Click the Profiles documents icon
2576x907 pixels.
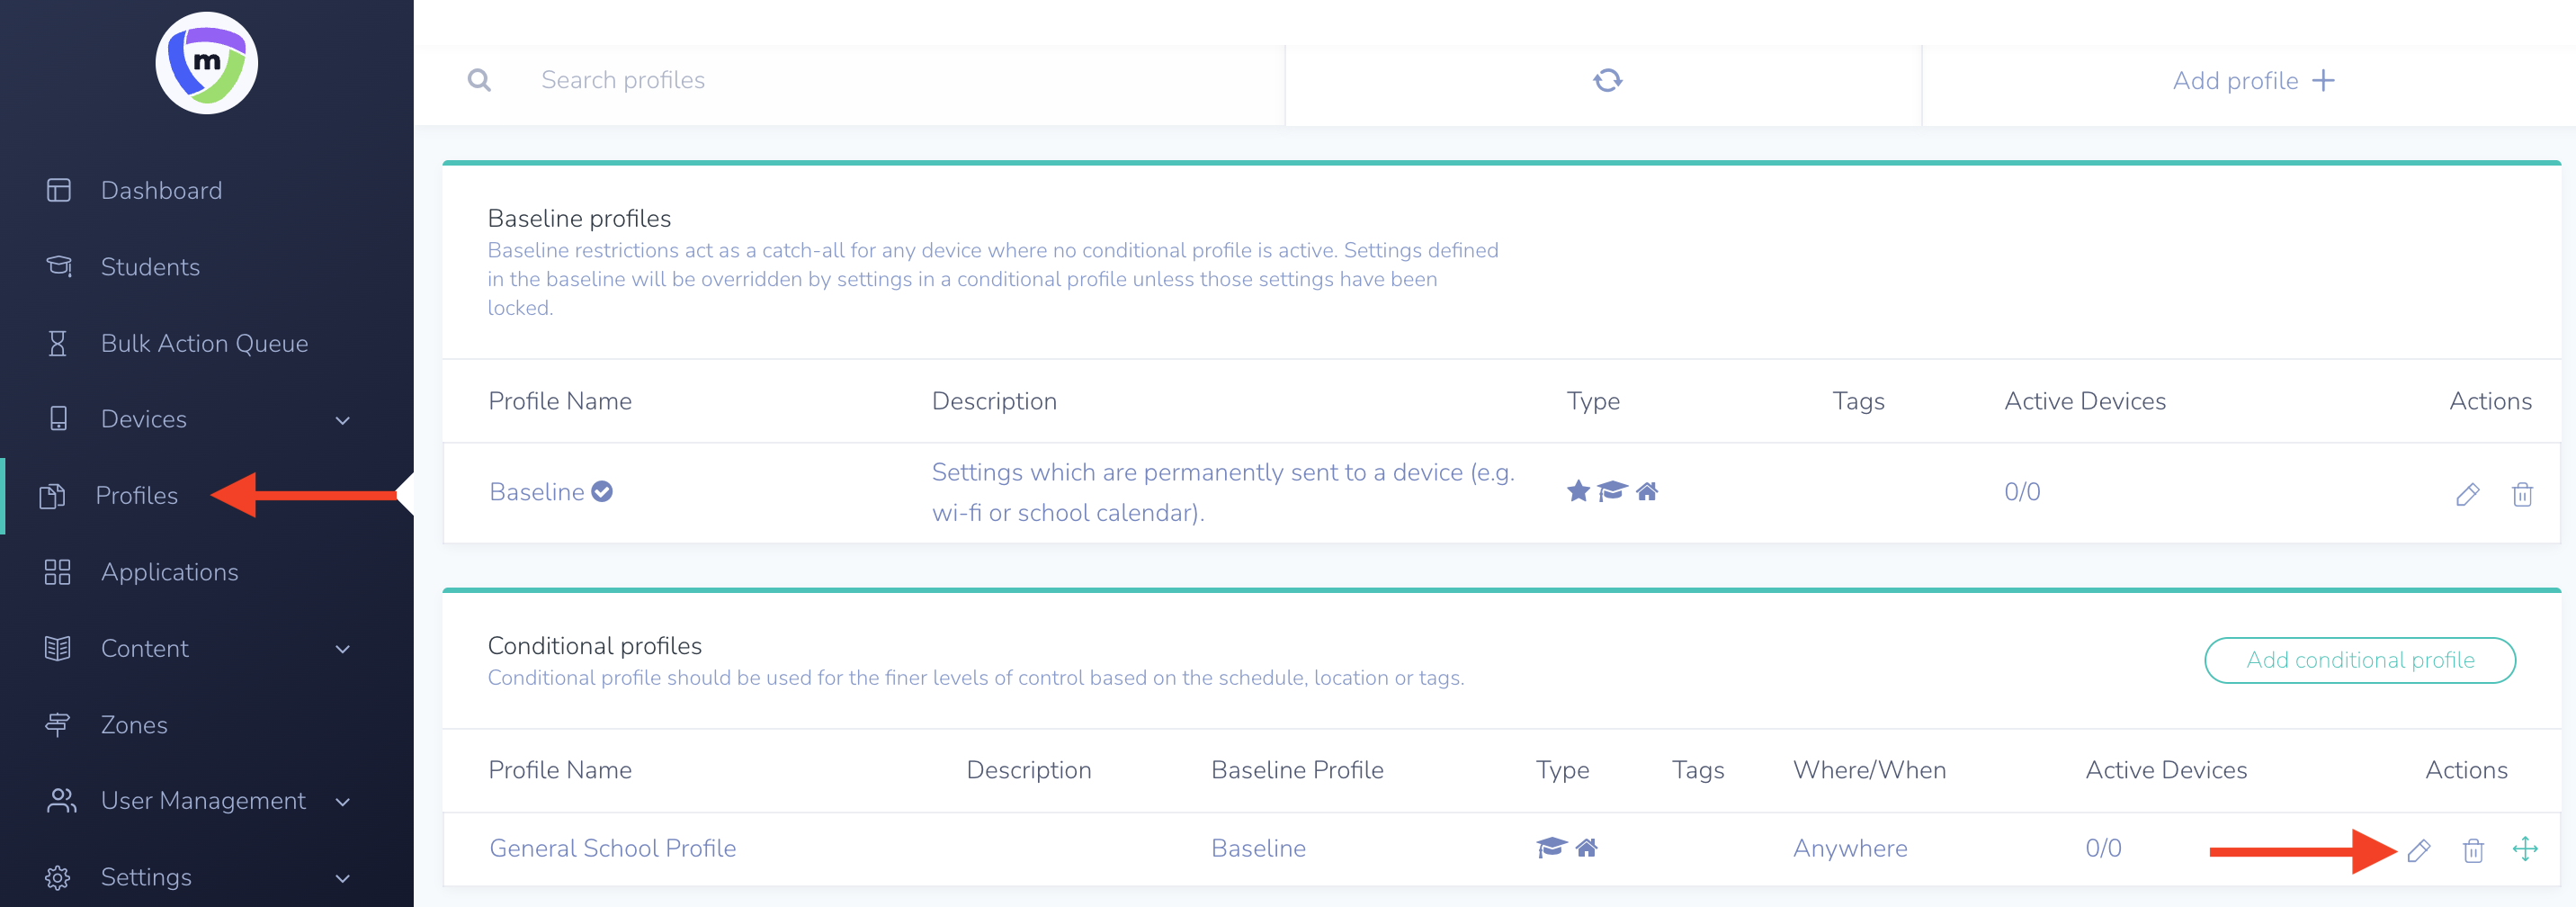click(x=52, y=495)
